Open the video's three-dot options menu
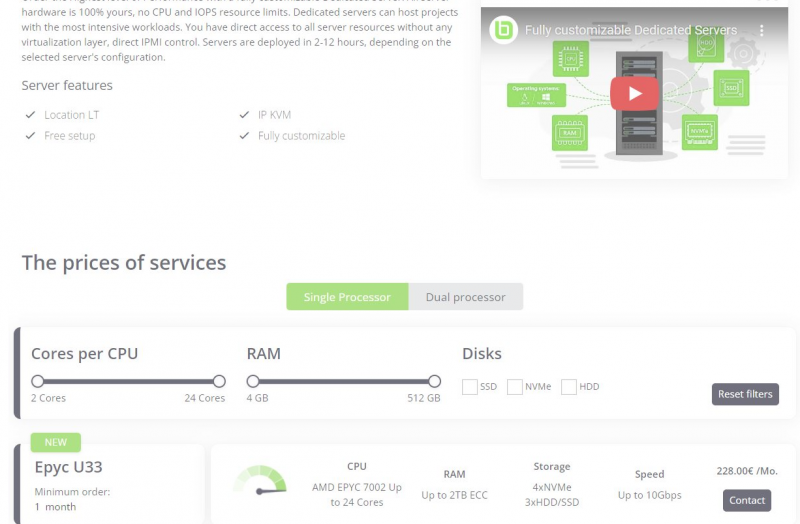Image resolution: width=800 pixels, height=524 pixels. click(x=761, y=31)
